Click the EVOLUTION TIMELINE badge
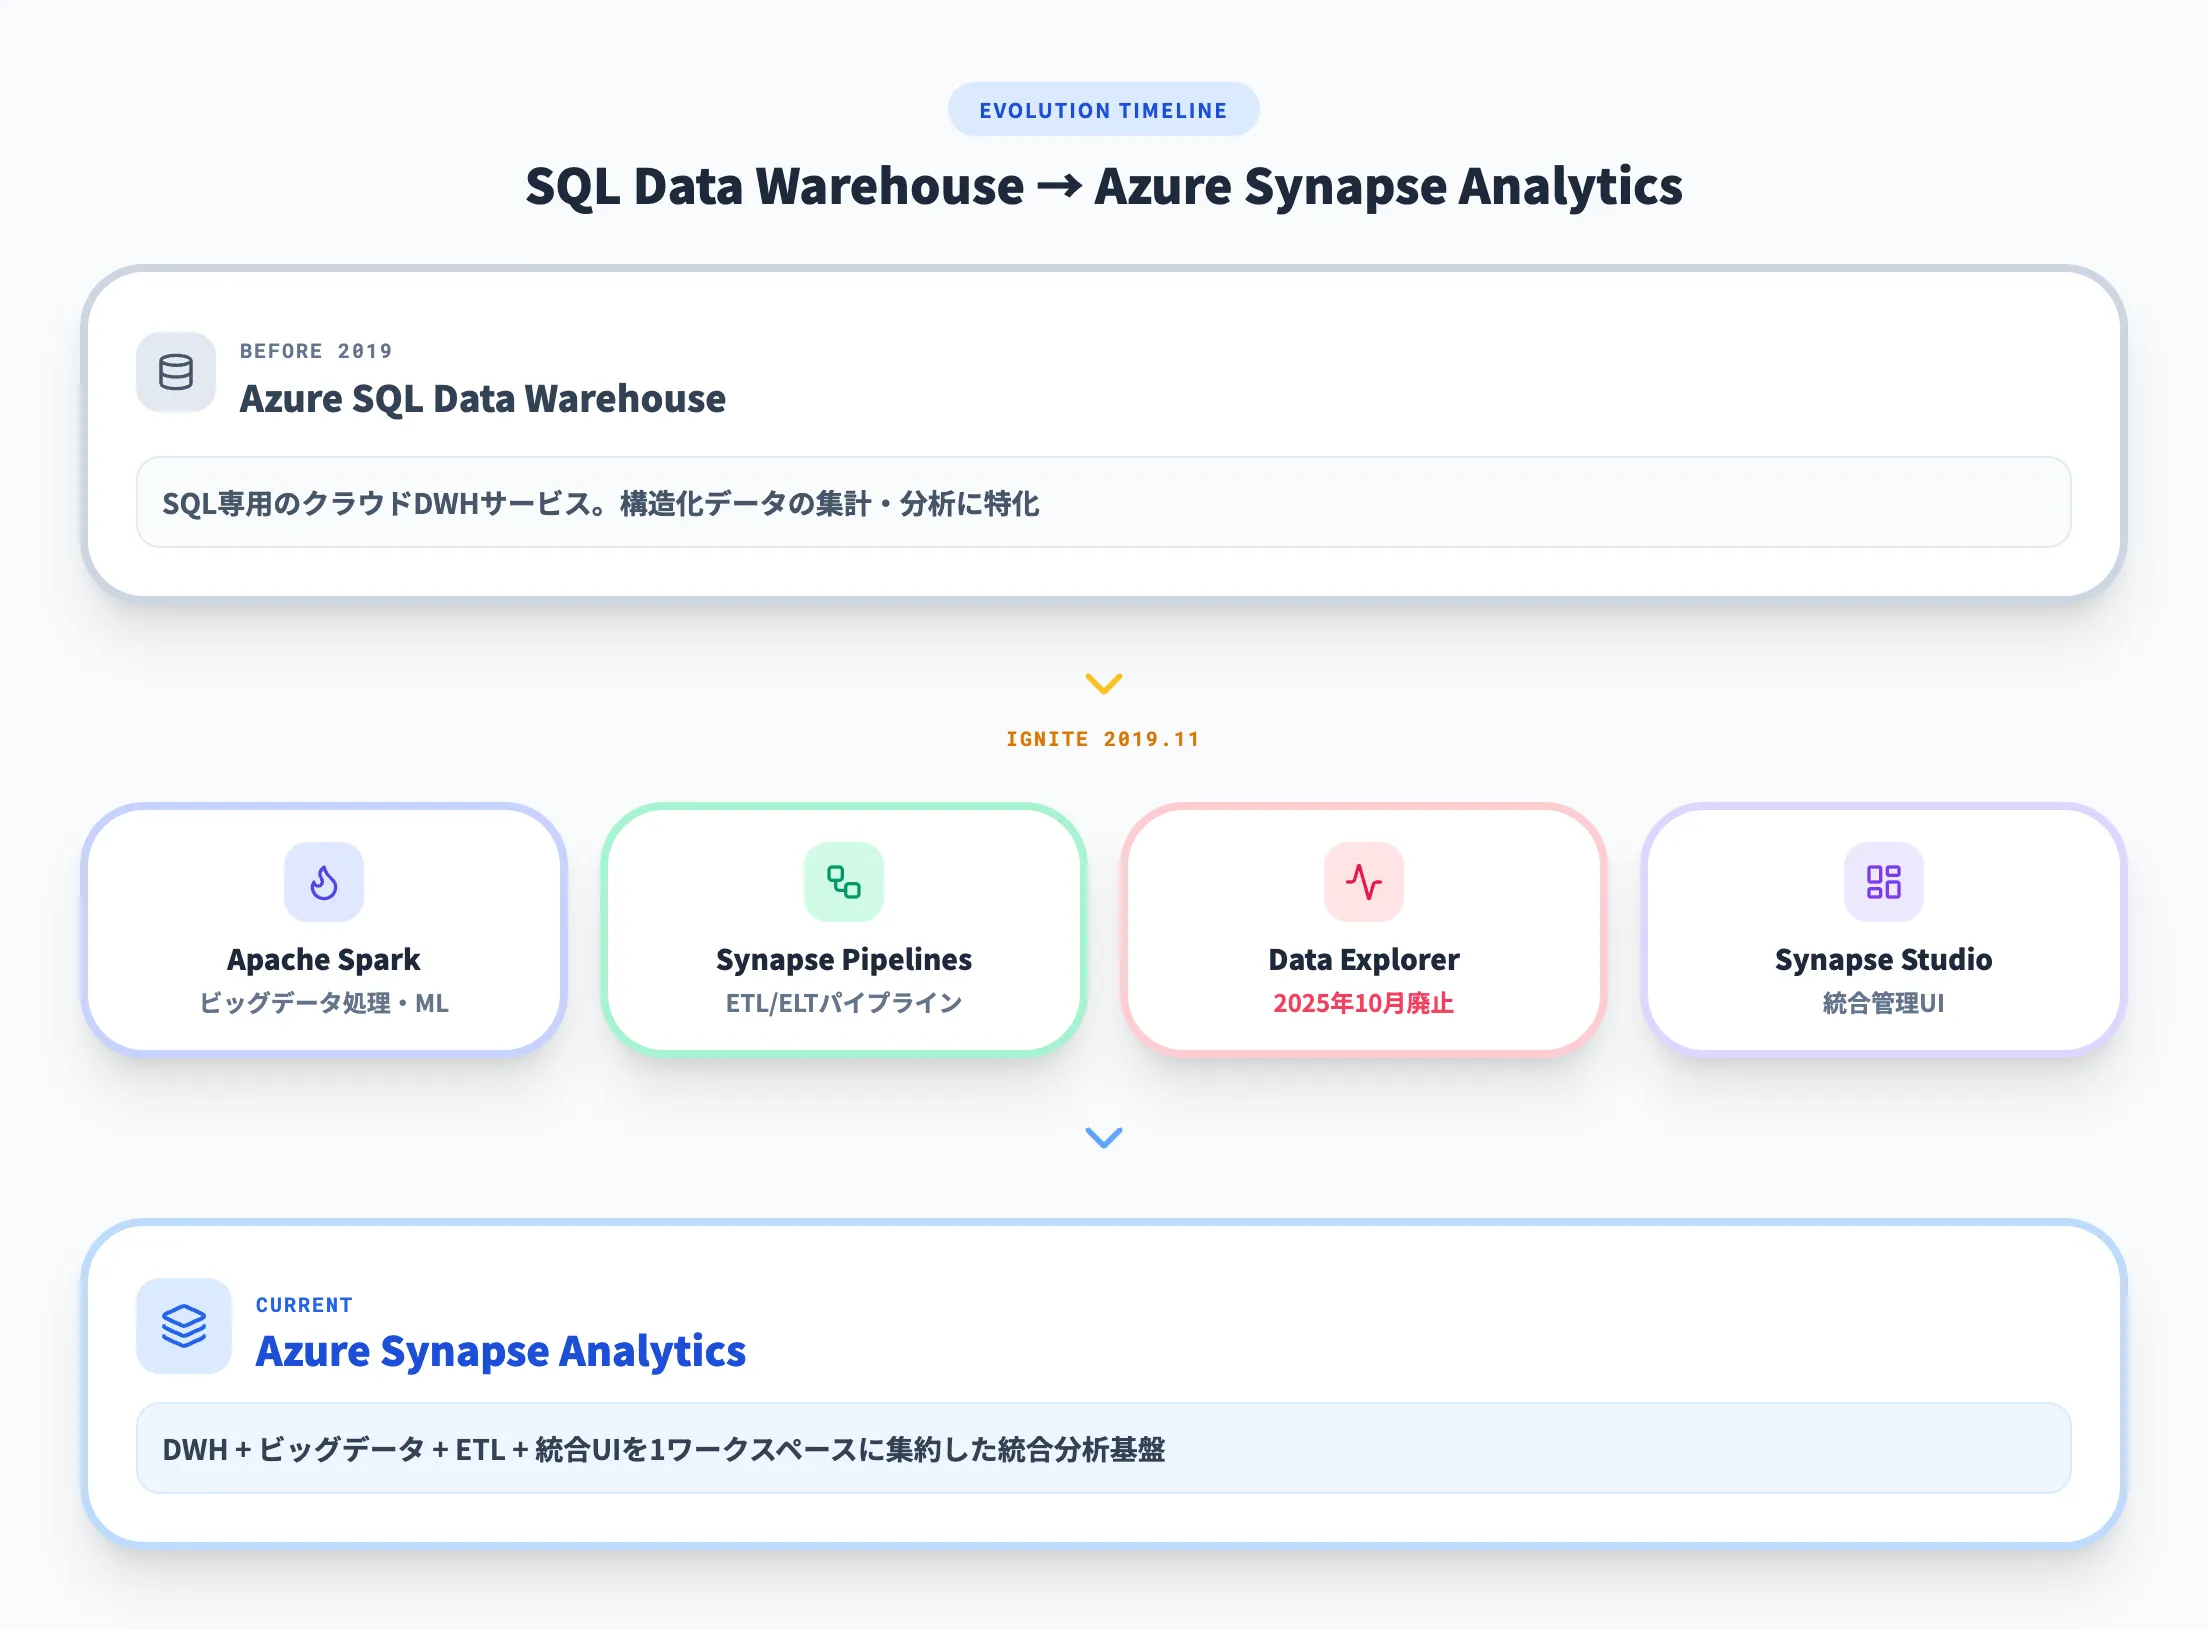2208x1630 pixels. coord(1104,110)
